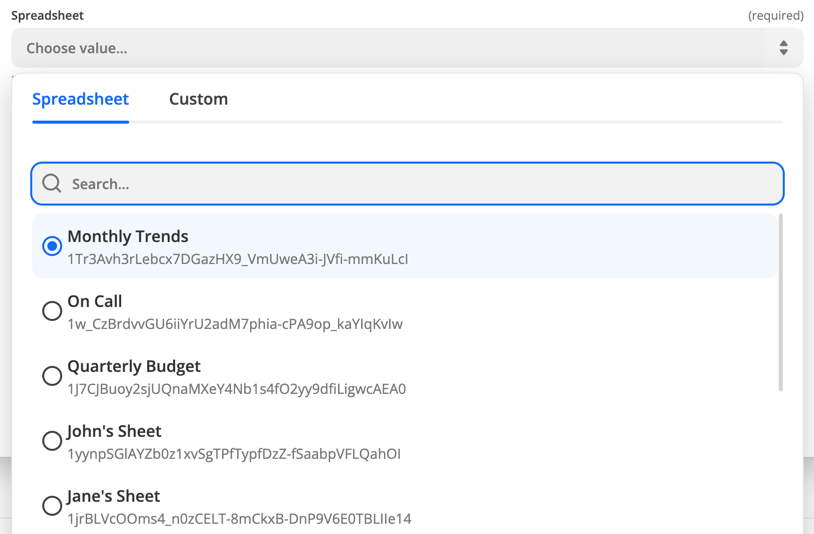Image resolution: width=814 pixels, height=534 pixels.
Task: Click the 'Quarterly Budget' title text
Action: point(134,366)
